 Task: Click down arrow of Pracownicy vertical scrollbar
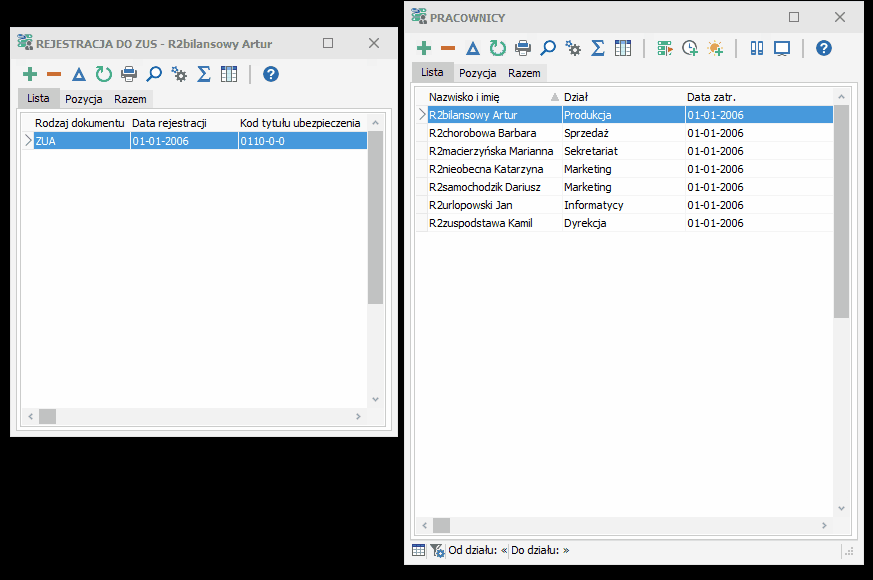point(841,508)
